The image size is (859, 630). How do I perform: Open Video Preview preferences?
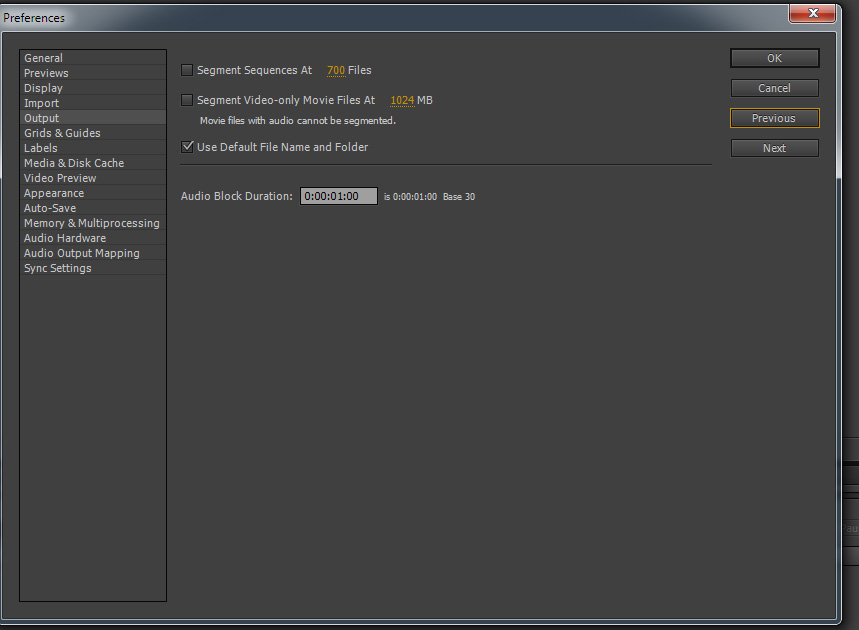coord(93,178)
